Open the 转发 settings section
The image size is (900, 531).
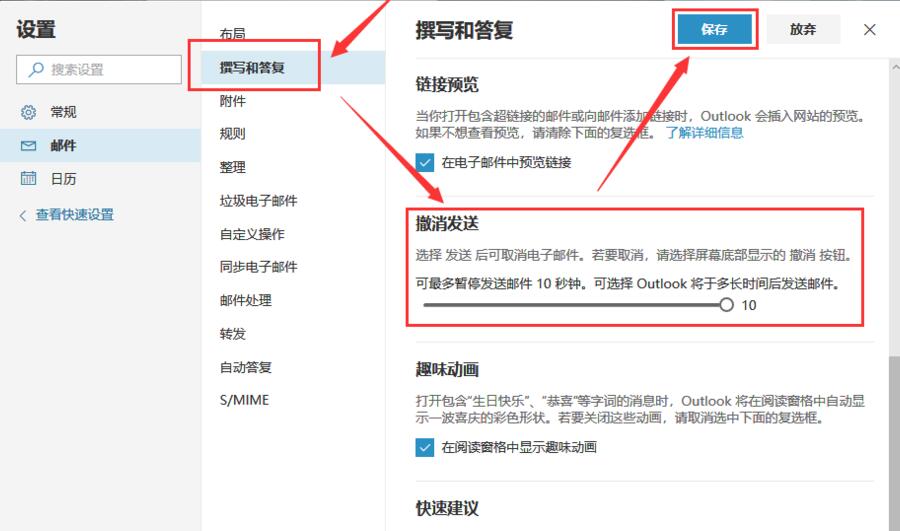(x=232, y=334)
